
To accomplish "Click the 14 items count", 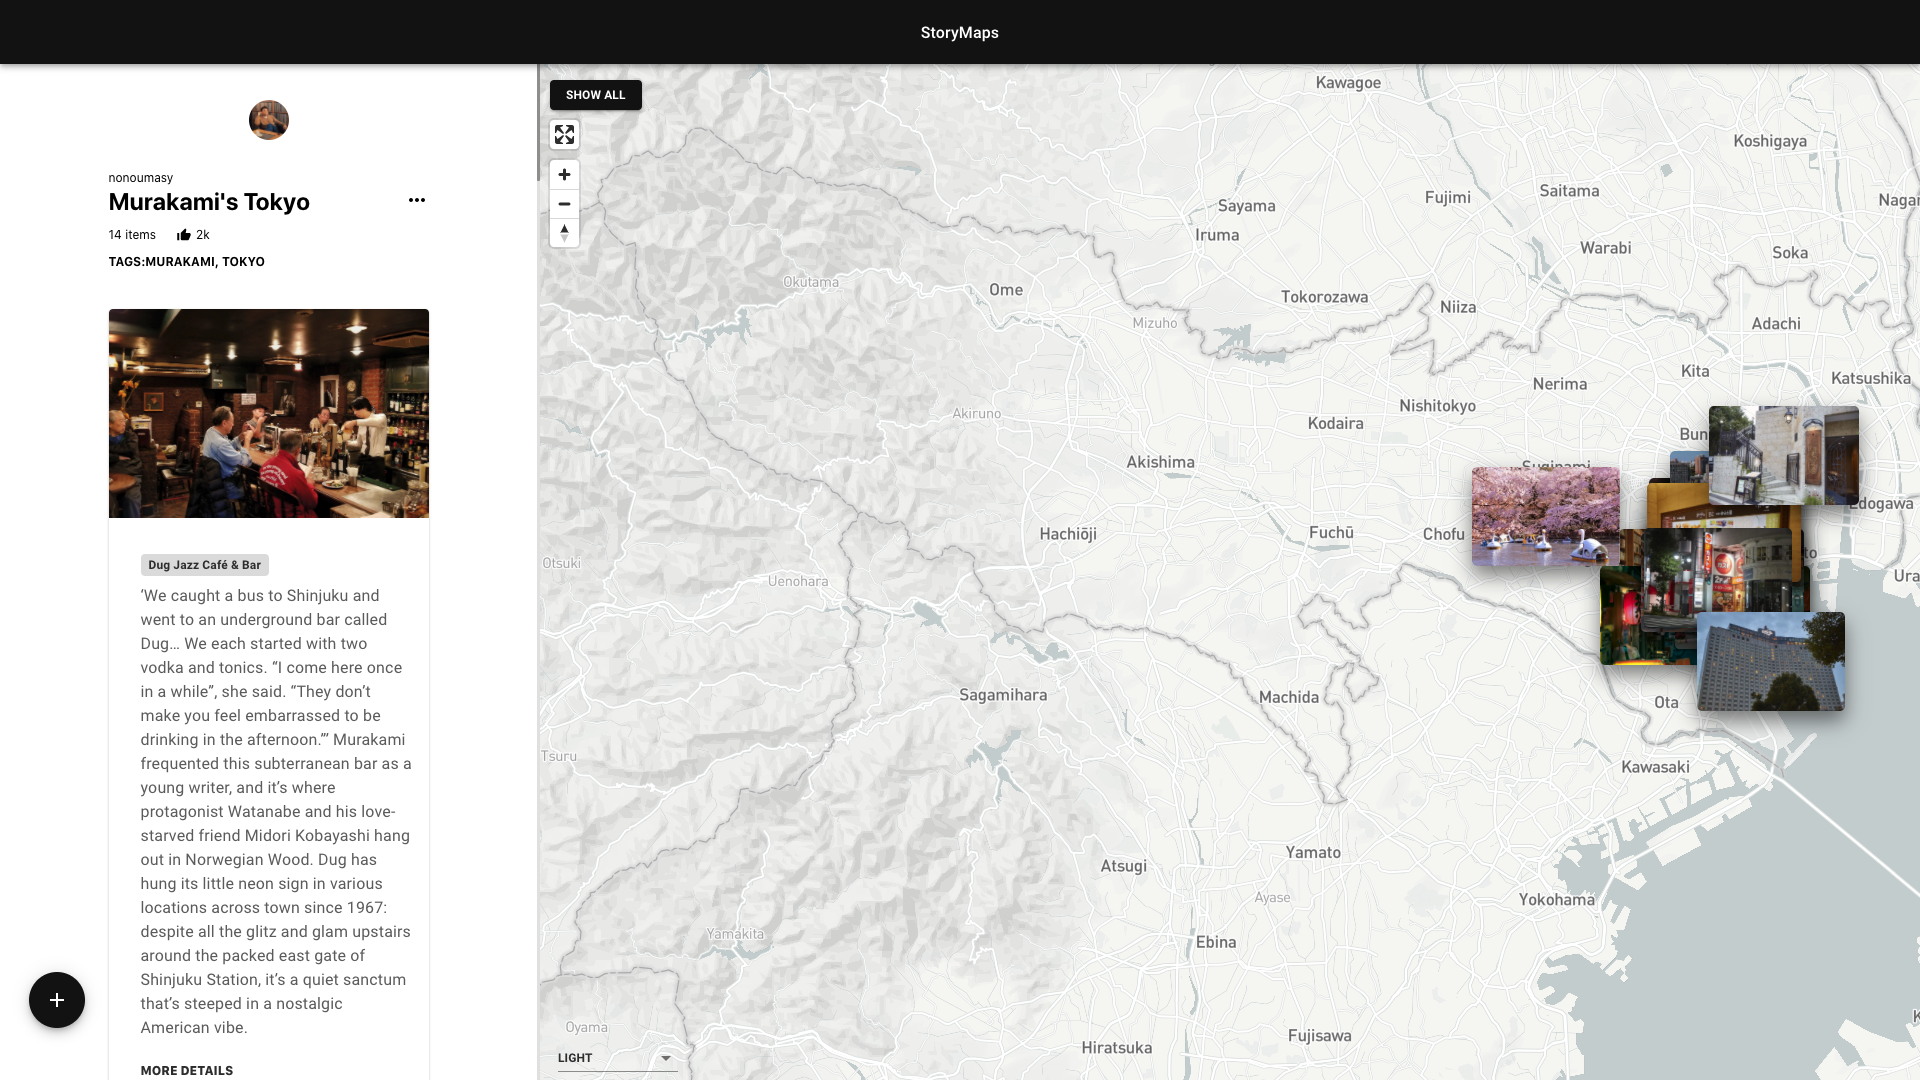I will click(132, 235).
